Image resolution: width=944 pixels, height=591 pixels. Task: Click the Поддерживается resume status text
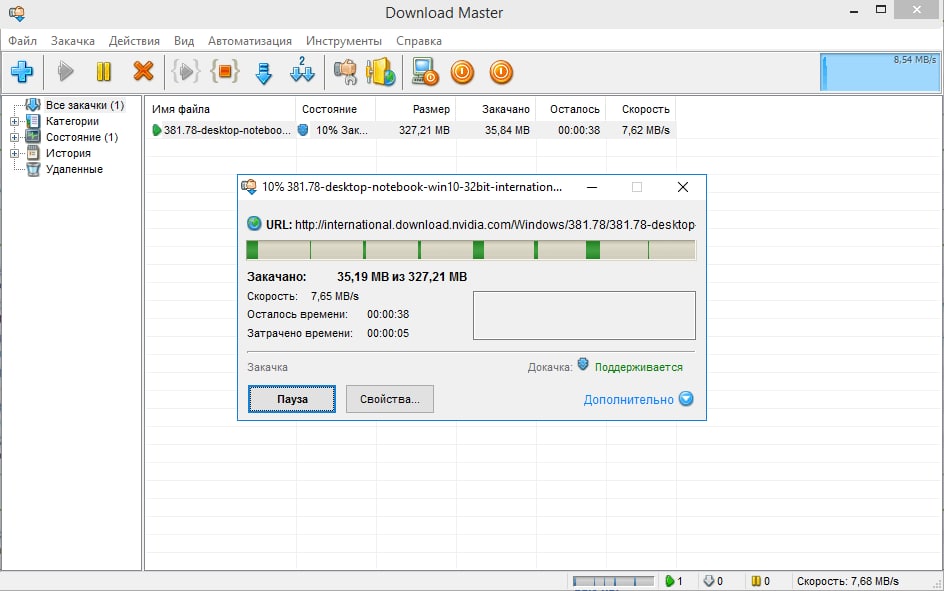click(x=639, y=367)
